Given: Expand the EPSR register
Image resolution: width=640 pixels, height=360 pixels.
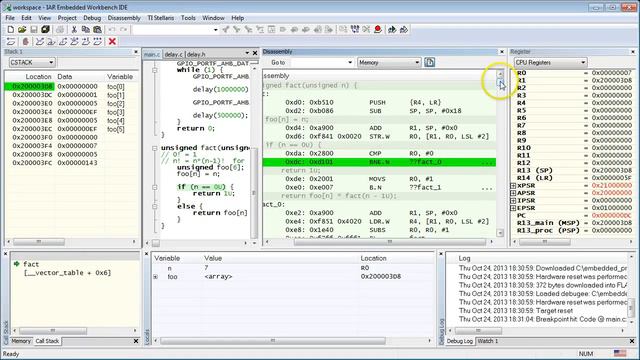Looking at the screenshot, I should (x=513, y=208).
